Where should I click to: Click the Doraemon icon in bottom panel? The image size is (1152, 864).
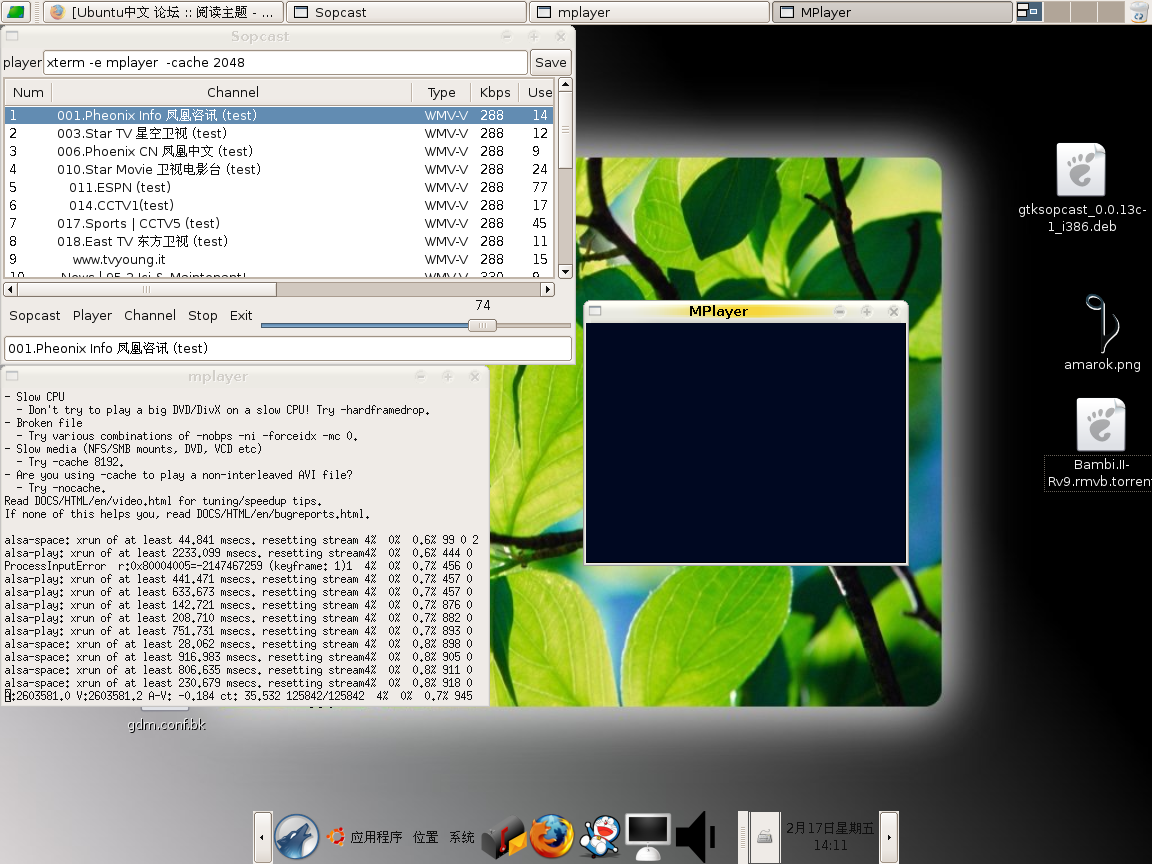600,837
